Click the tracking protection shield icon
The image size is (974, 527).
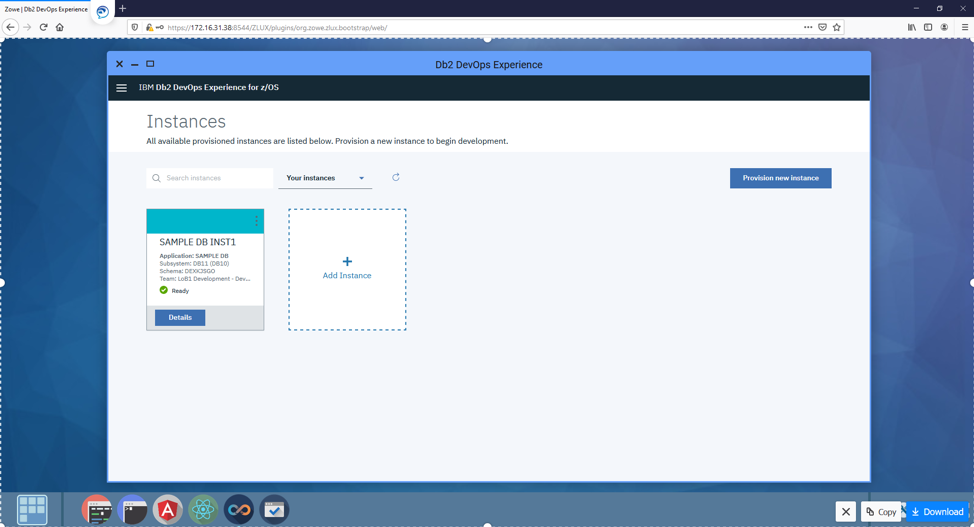click(135, 27)
